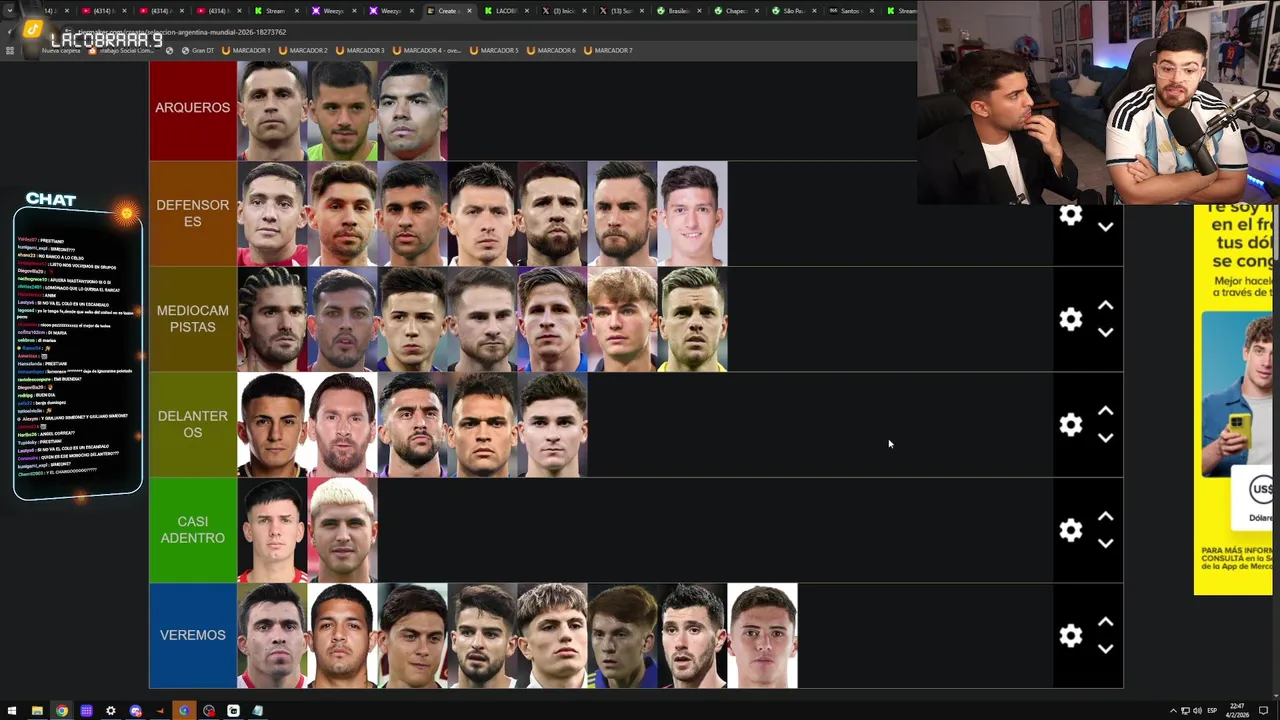
Task: Click the VEREMOS blue label
Action: click(x=193, y=635)
